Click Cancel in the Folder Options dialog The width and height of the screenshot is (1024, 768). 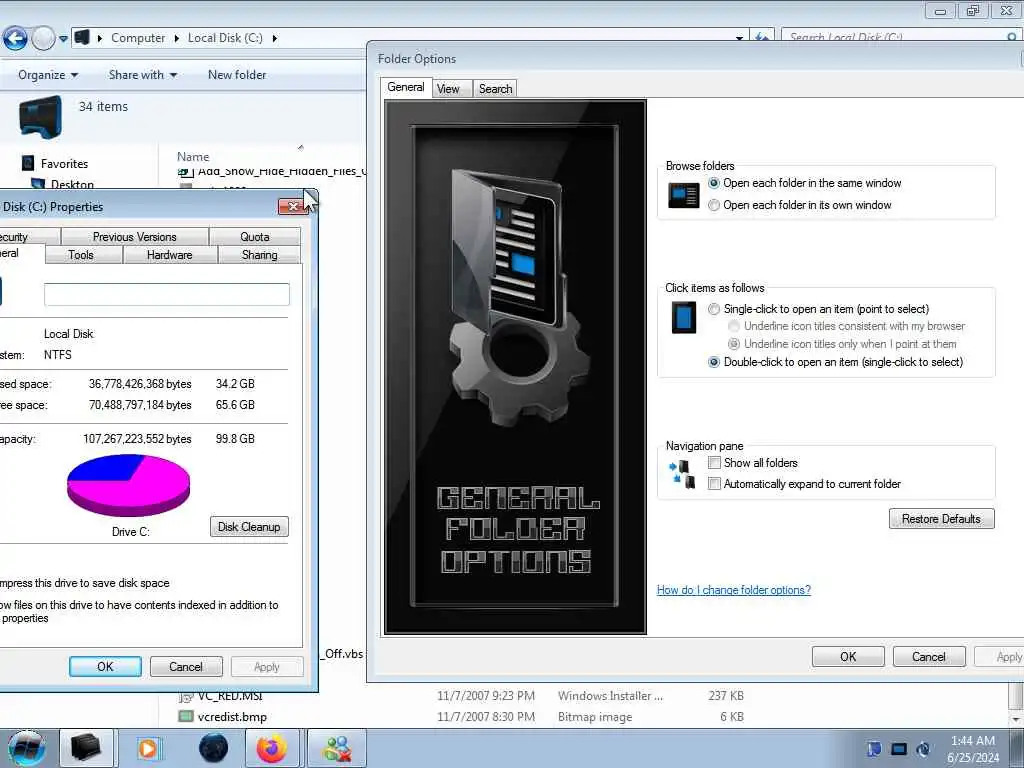[929, 656]
